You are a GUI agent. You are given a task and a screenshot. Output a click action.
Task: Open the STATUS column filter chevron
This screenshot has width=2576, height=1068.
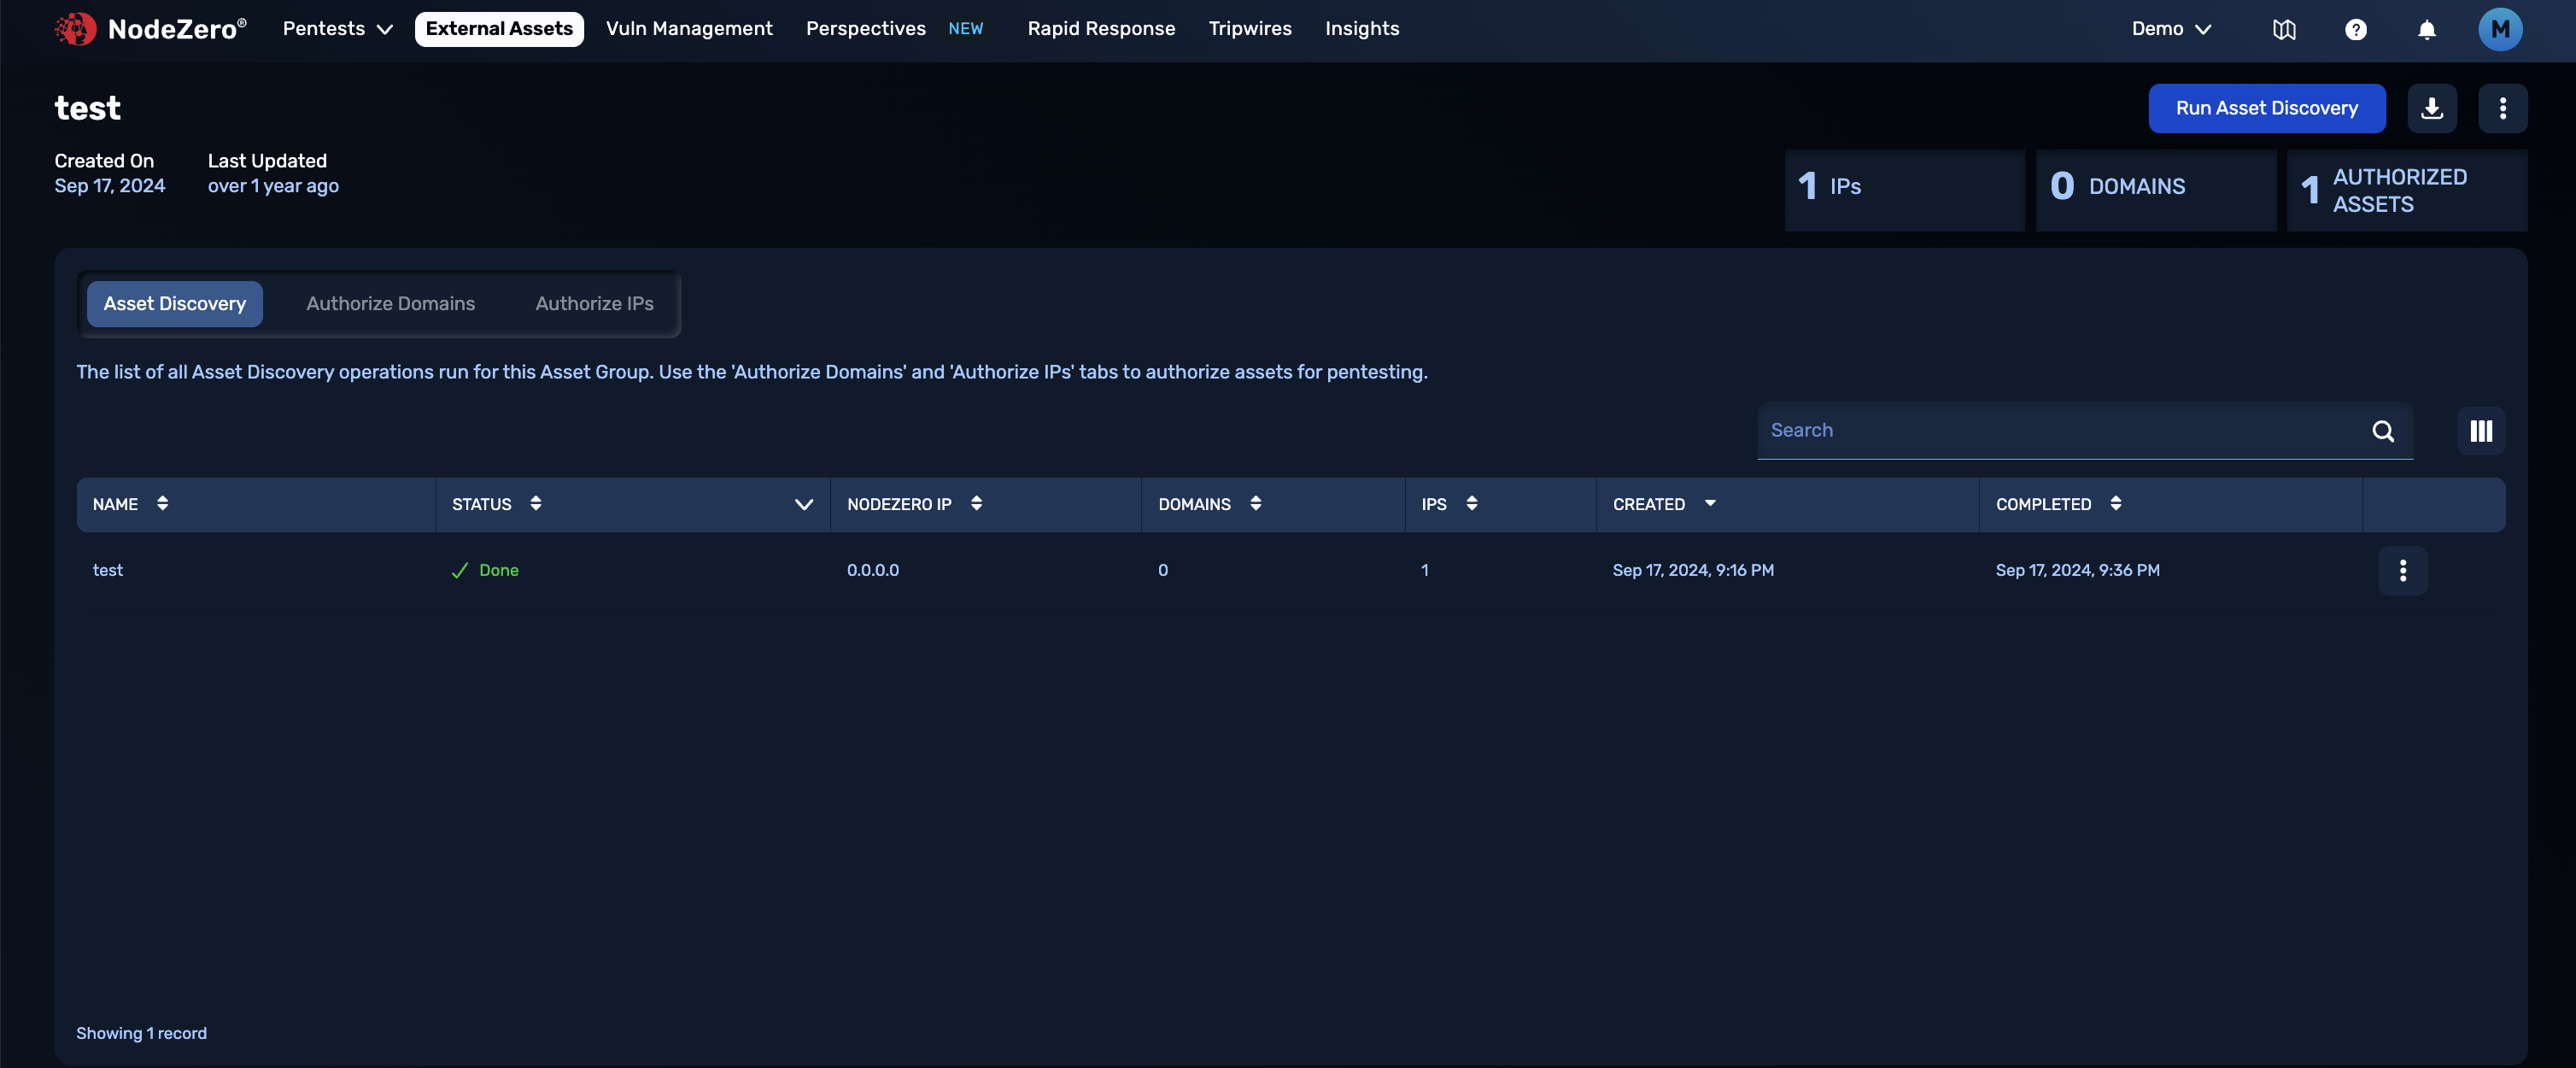pyautogui.click(x=804, y=505)
